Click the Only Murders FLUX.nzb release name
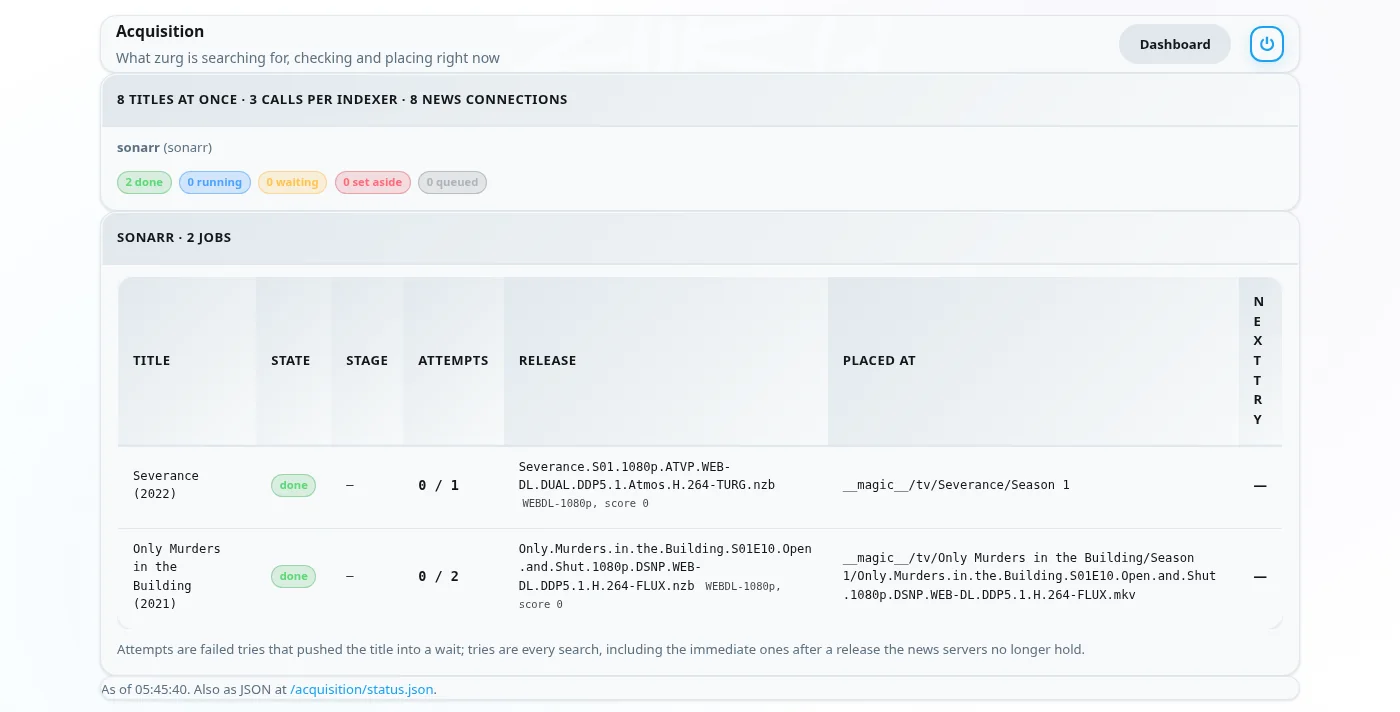This screenshot has height=712, width=1400. coord(665,567)
